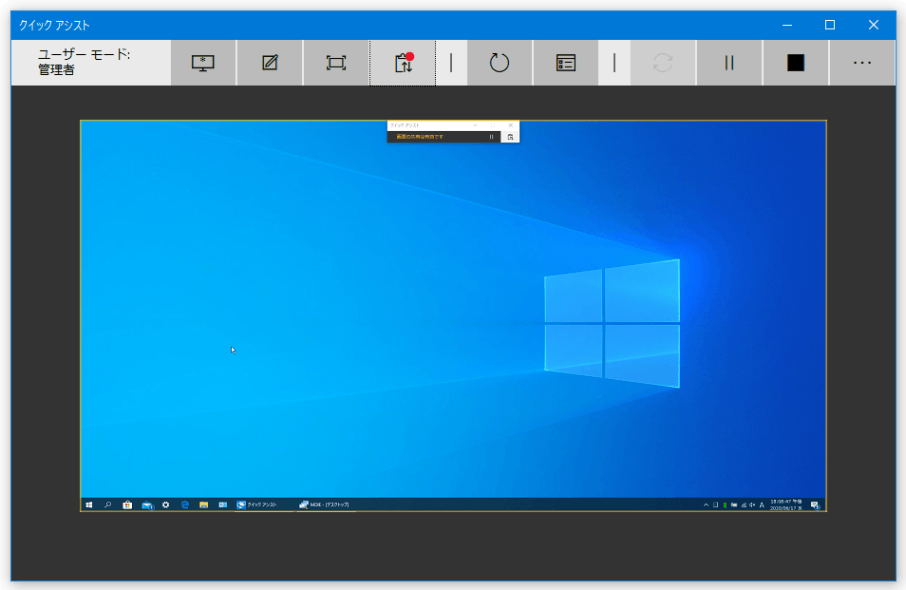Pause sharing in the small remote Quick Assist bar
This screenshot has height=590, width=906.
tap(491, 137)
